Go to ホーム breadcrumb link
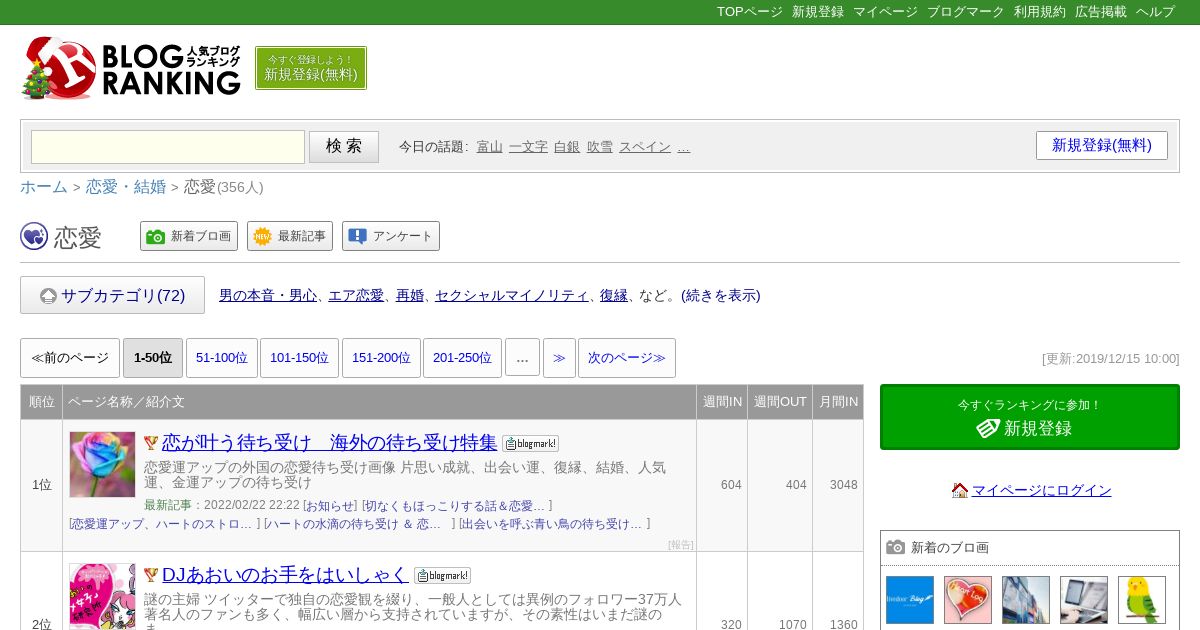Viewport: 1200px width, 630px height. tap(44, 187)
